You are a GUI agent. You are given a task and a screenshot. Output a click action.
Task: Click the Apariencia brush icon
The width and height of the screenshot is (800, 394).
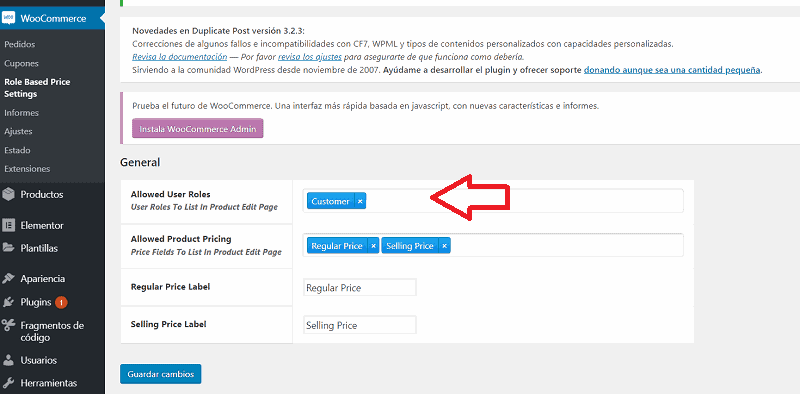(x=8, y=279)
